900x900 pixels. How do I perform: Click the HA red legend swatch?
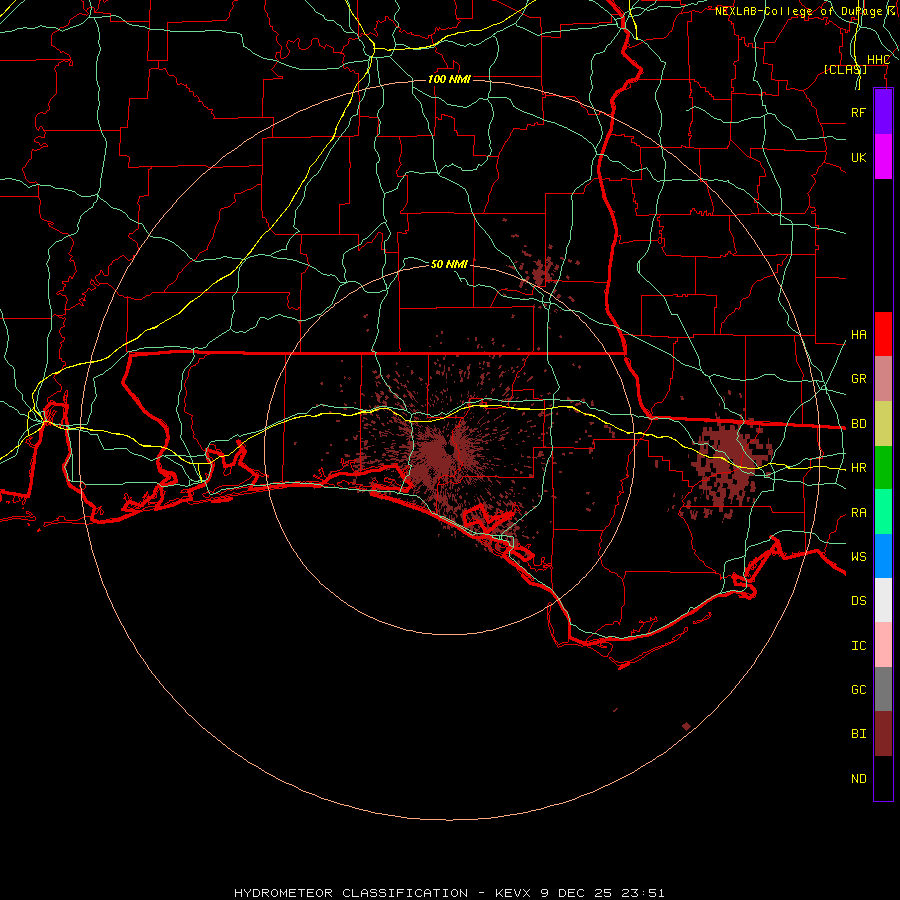point(883,334)
